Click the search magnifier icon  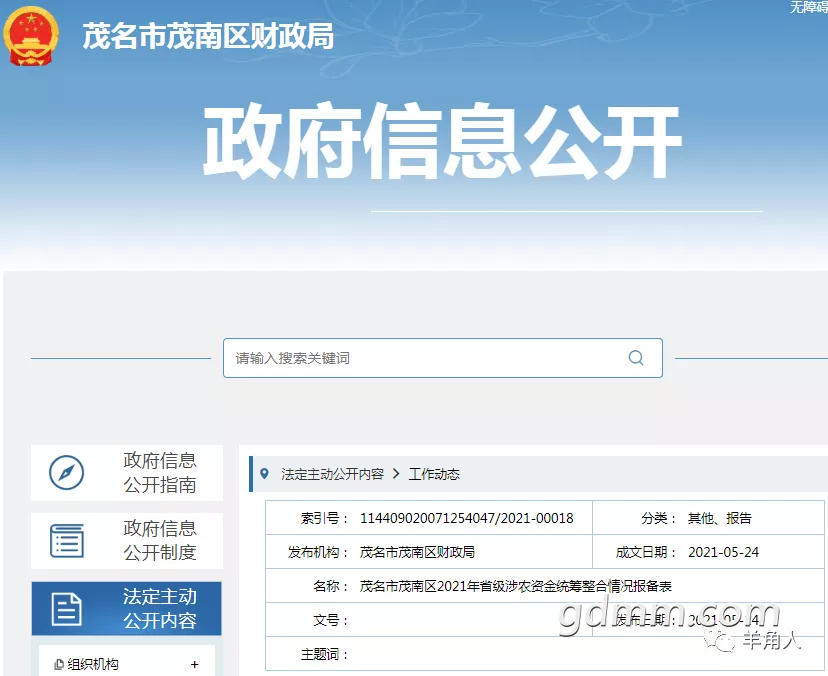coord(636,358)
